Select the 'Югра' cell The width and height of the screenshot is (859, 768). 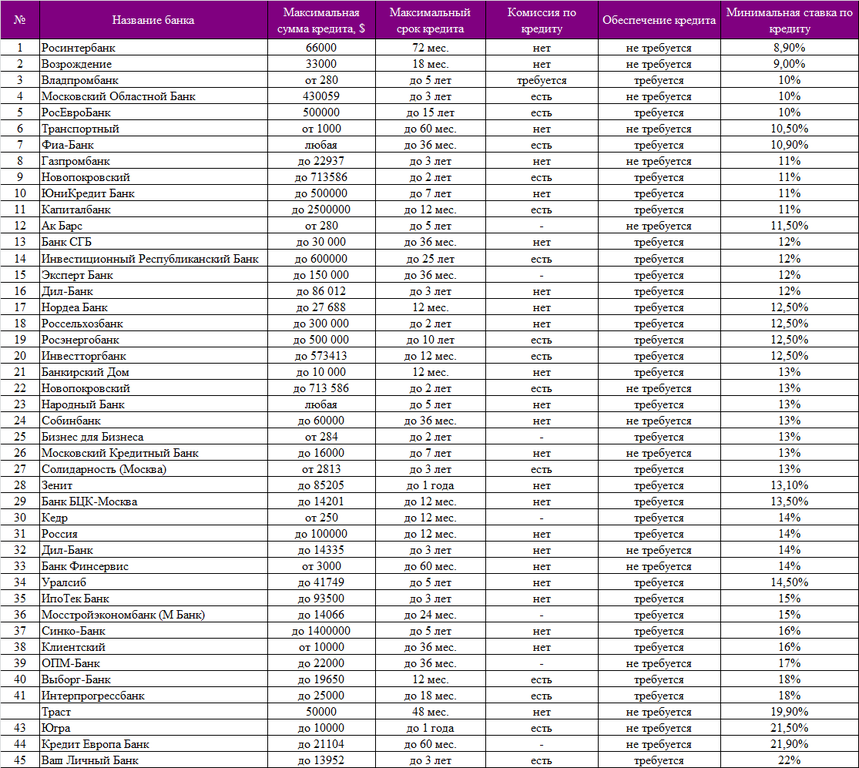pyautogui.click(x=153, y=728)
